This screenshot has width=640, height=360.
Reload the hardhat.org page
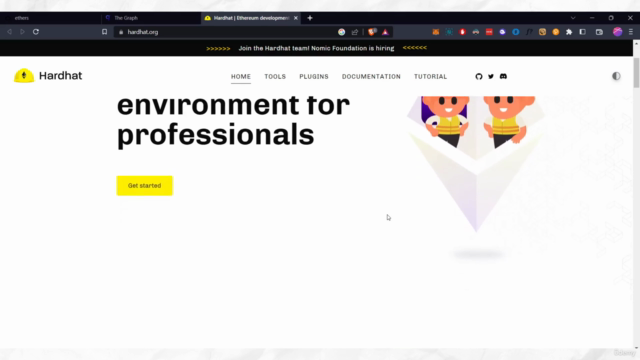(x=36, y=32)
